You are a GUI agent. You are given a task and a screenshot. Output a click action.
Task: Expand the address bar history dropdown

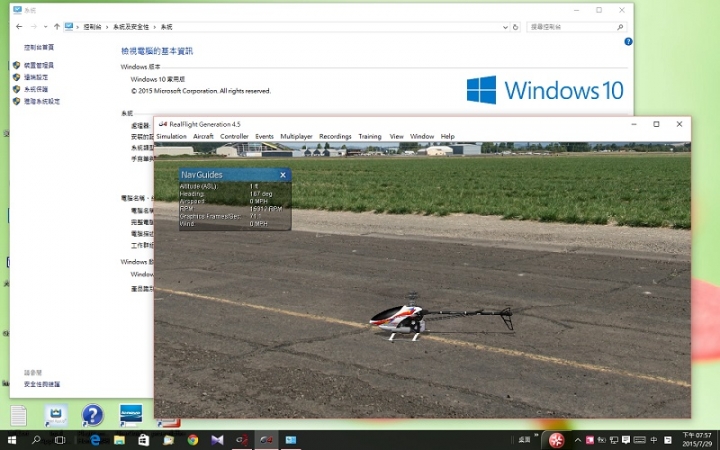coord(505,27)
